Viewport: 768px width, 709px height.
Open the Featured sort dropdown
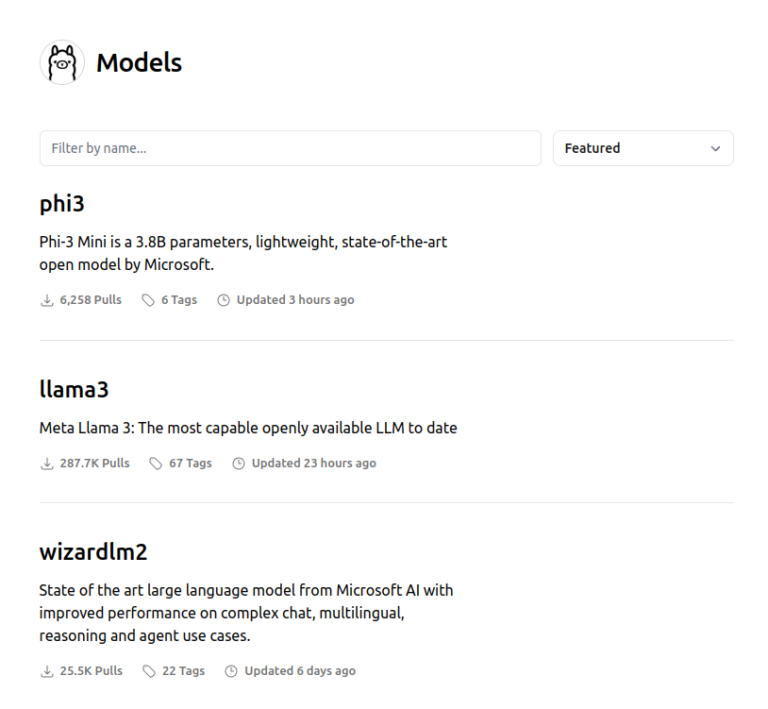click(x=643, y=148)
